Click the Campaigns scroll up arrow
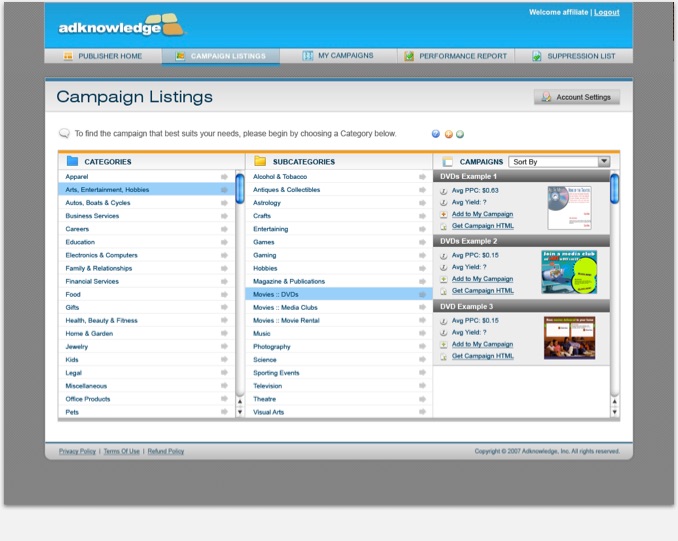The height and width of the screenshot is (541, 678). click(x=614, y=401)
